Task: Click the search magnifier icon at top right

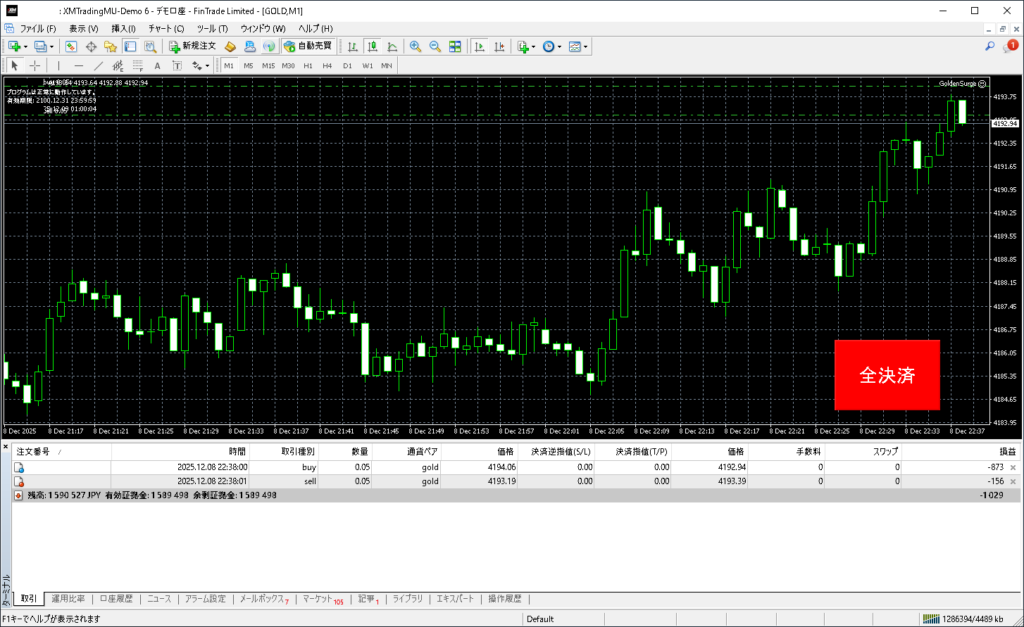Action: (990, 46)
